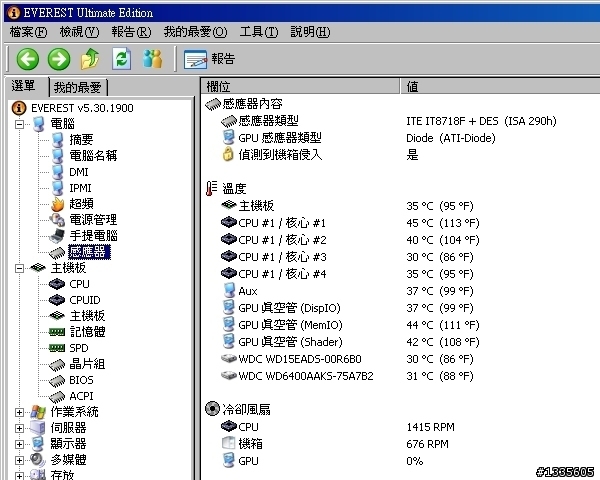The height and width of the screenshot is (480, 600).
Task: Click the green Back arrow toolbar icon
Action: coord(28,59)
